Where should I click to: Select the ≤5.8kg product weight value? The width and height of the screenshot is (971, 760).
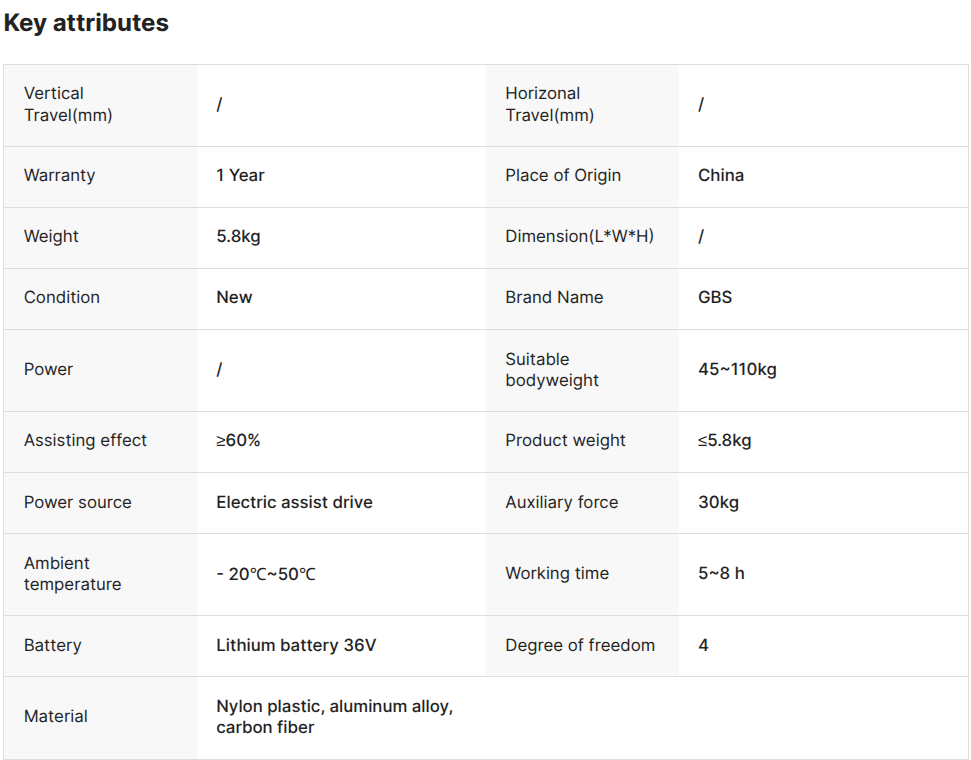[725, 441]
